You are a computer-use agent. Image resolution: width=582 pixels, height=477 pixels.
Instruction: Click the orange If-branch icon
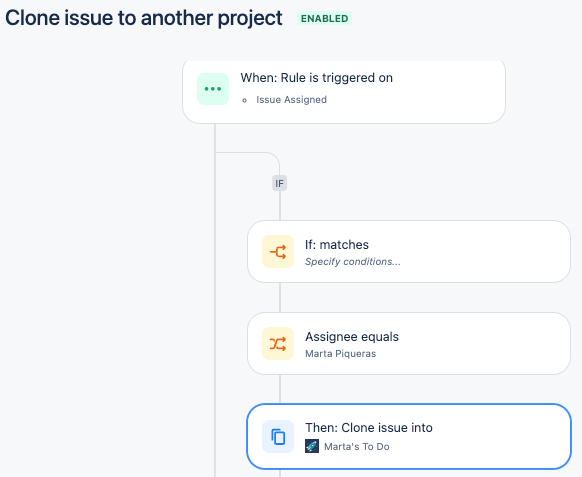coord(278,252)
